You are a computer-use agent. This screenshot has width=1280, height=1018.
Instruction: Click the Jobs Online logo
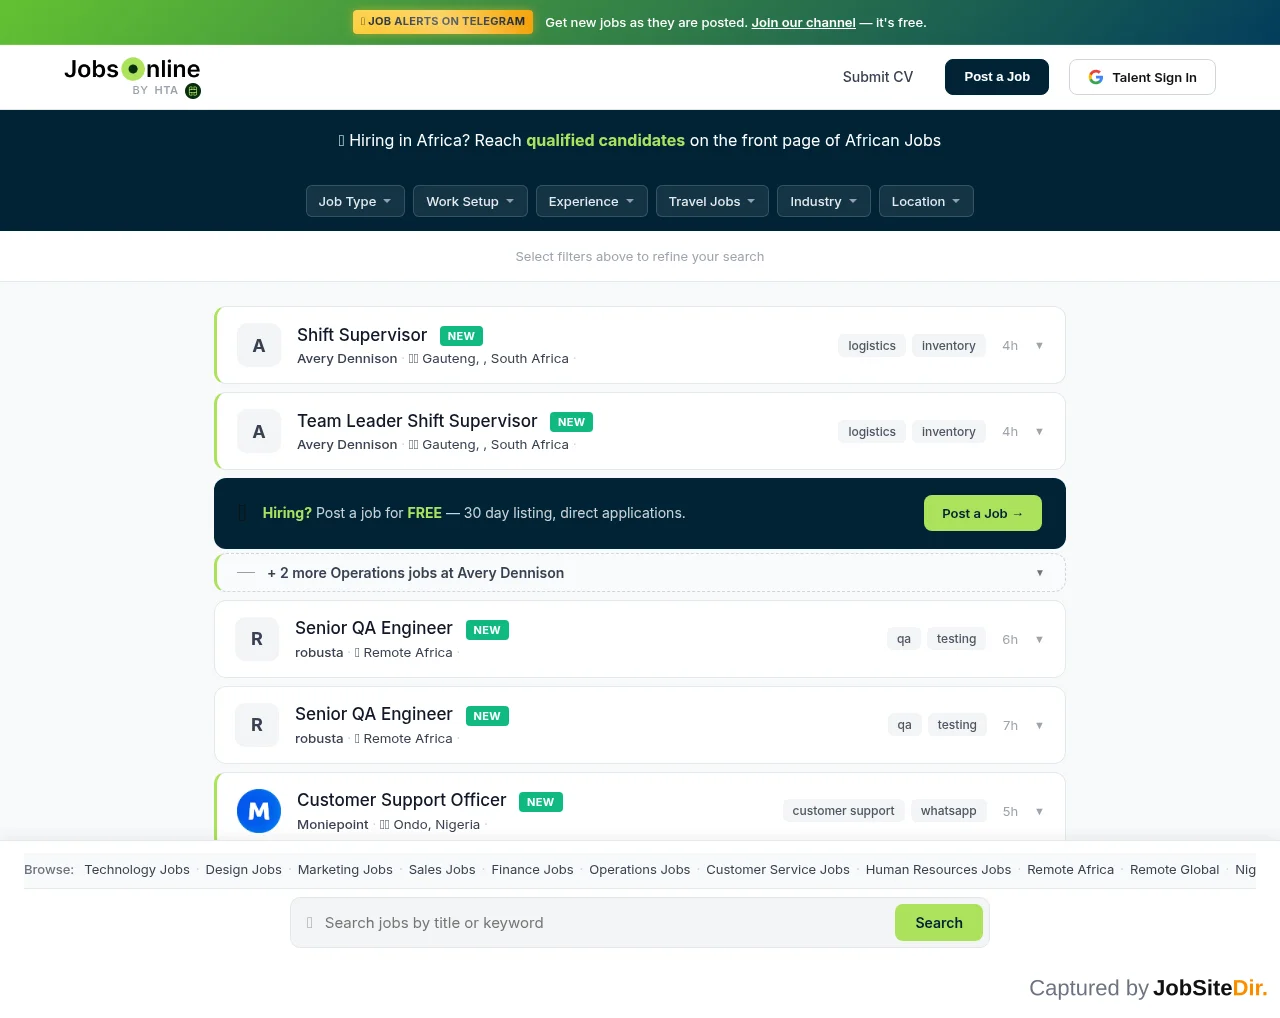point(132,69)
